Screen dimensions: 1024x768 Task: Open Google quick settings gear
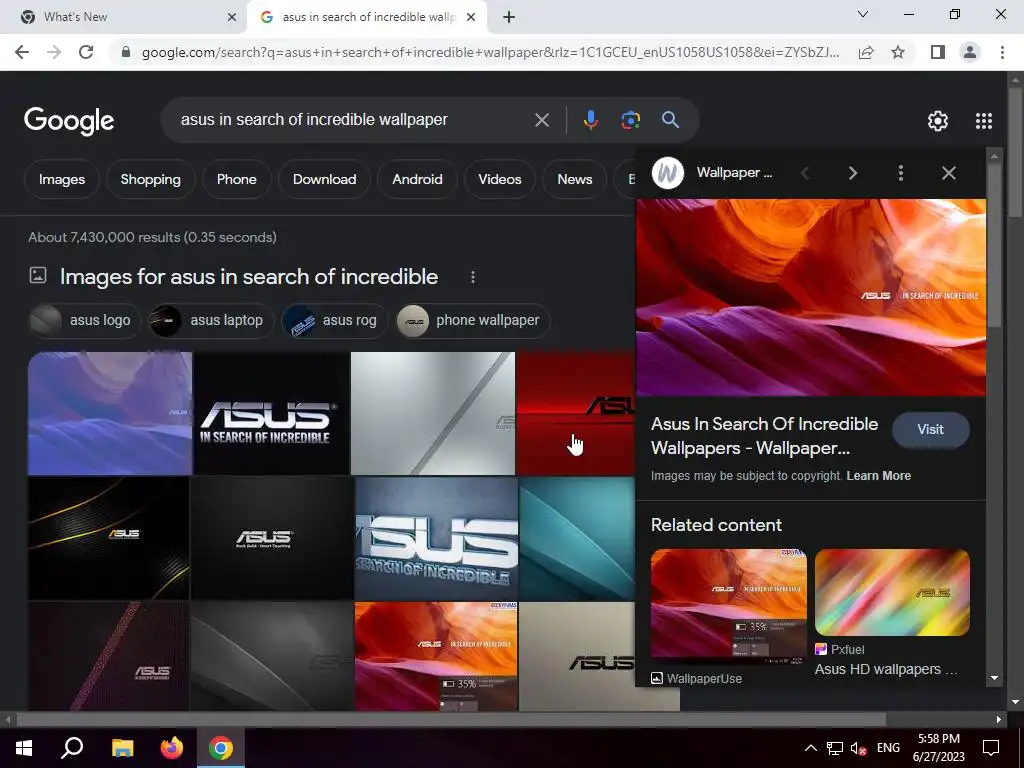click(x=938, y=121)
